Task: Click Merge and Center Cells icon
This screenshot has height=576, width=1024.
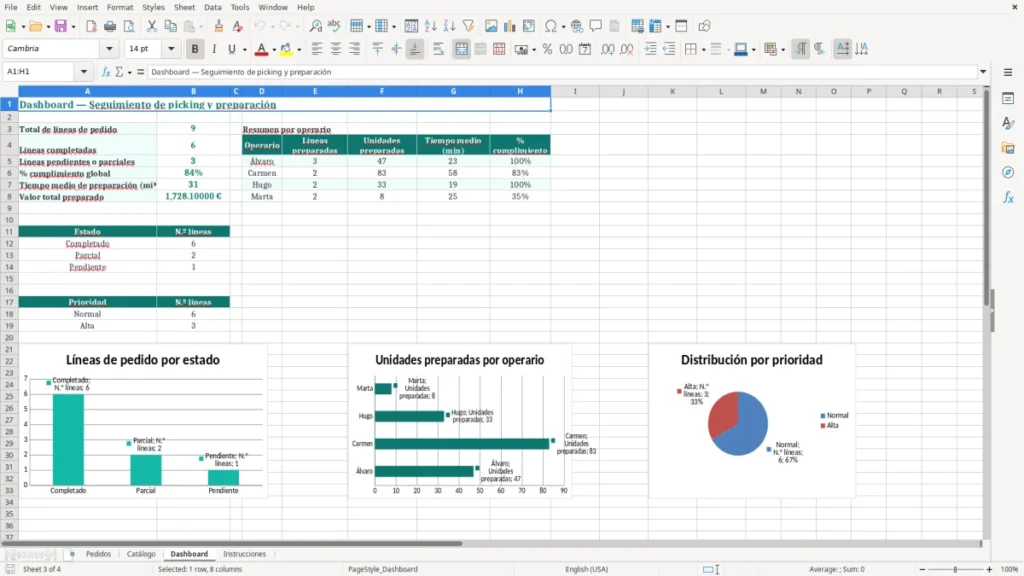Action: point(462,49)
